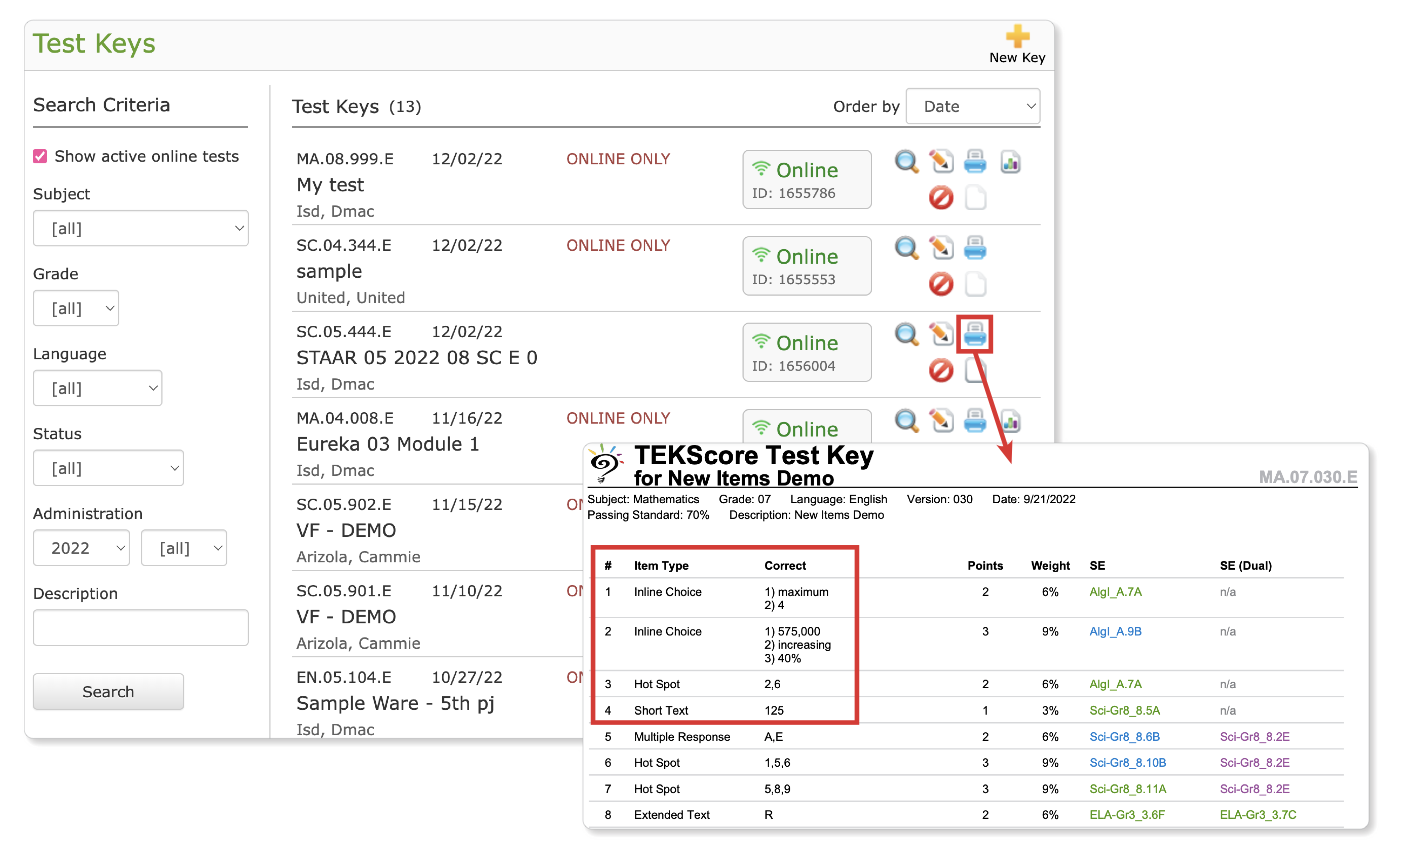1402x846 pixels.
Task: Open the Language dropdown
Action: click(x=98, y=388)
